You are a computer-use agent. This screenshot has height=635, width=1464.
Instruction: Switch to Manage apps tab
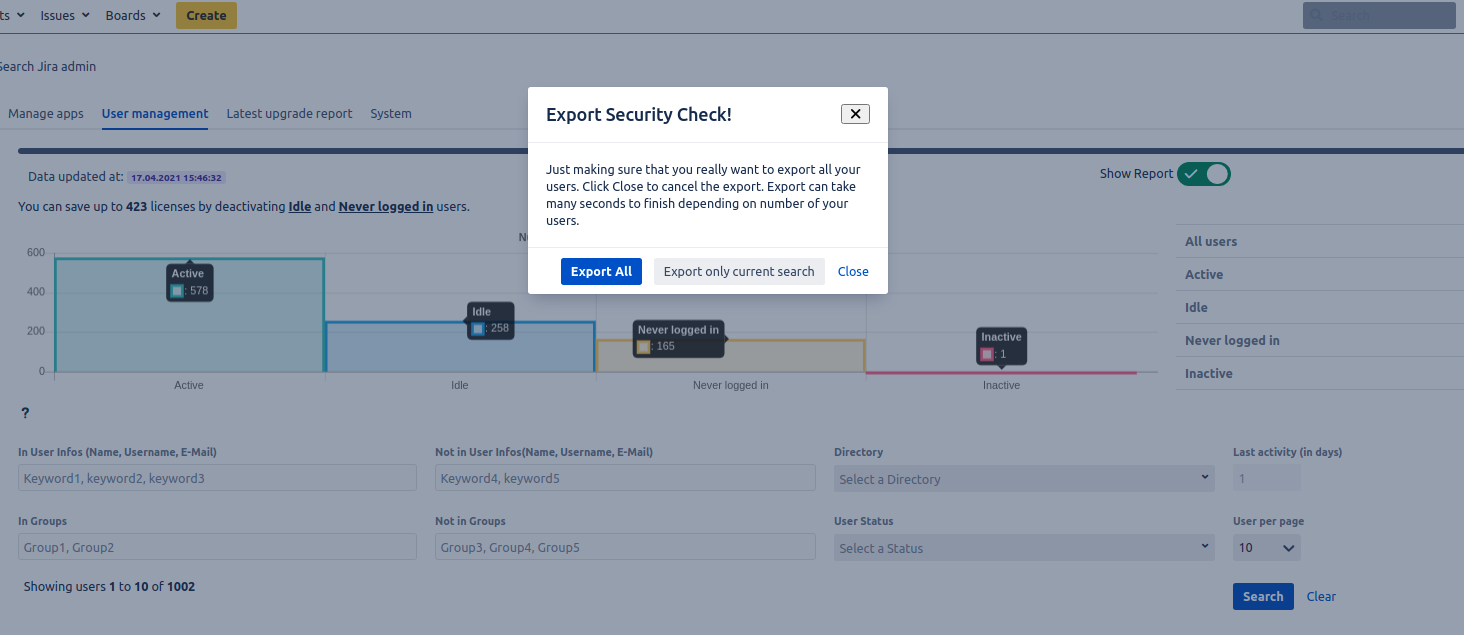(x=46, y=113)
